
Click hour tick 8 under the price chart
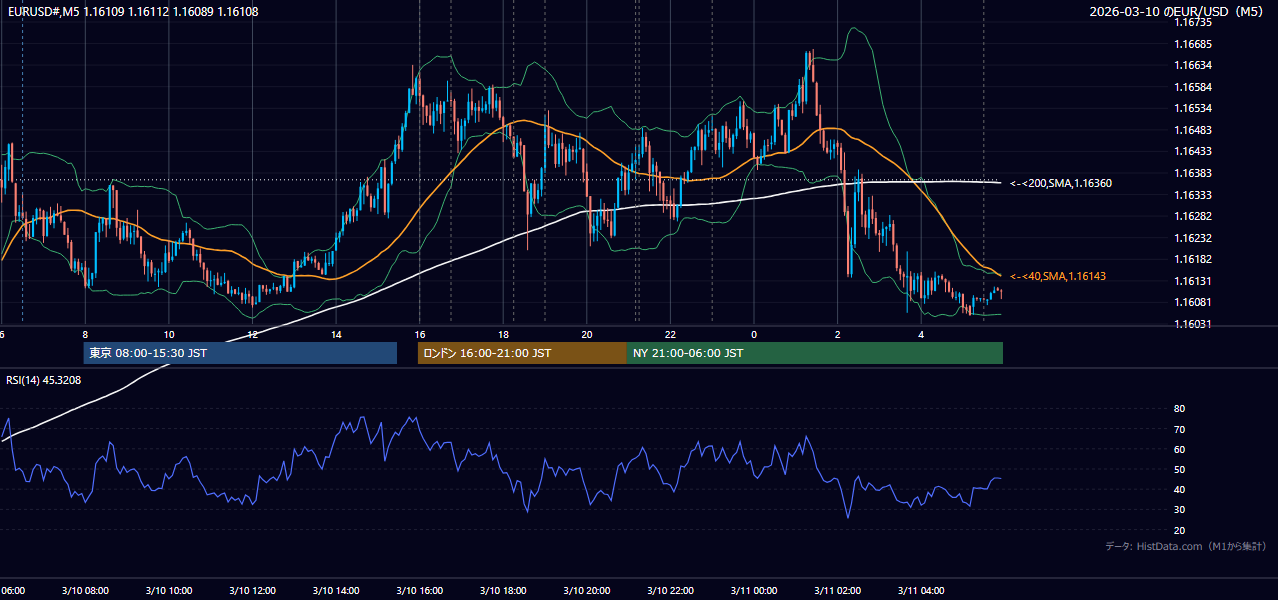85,335
